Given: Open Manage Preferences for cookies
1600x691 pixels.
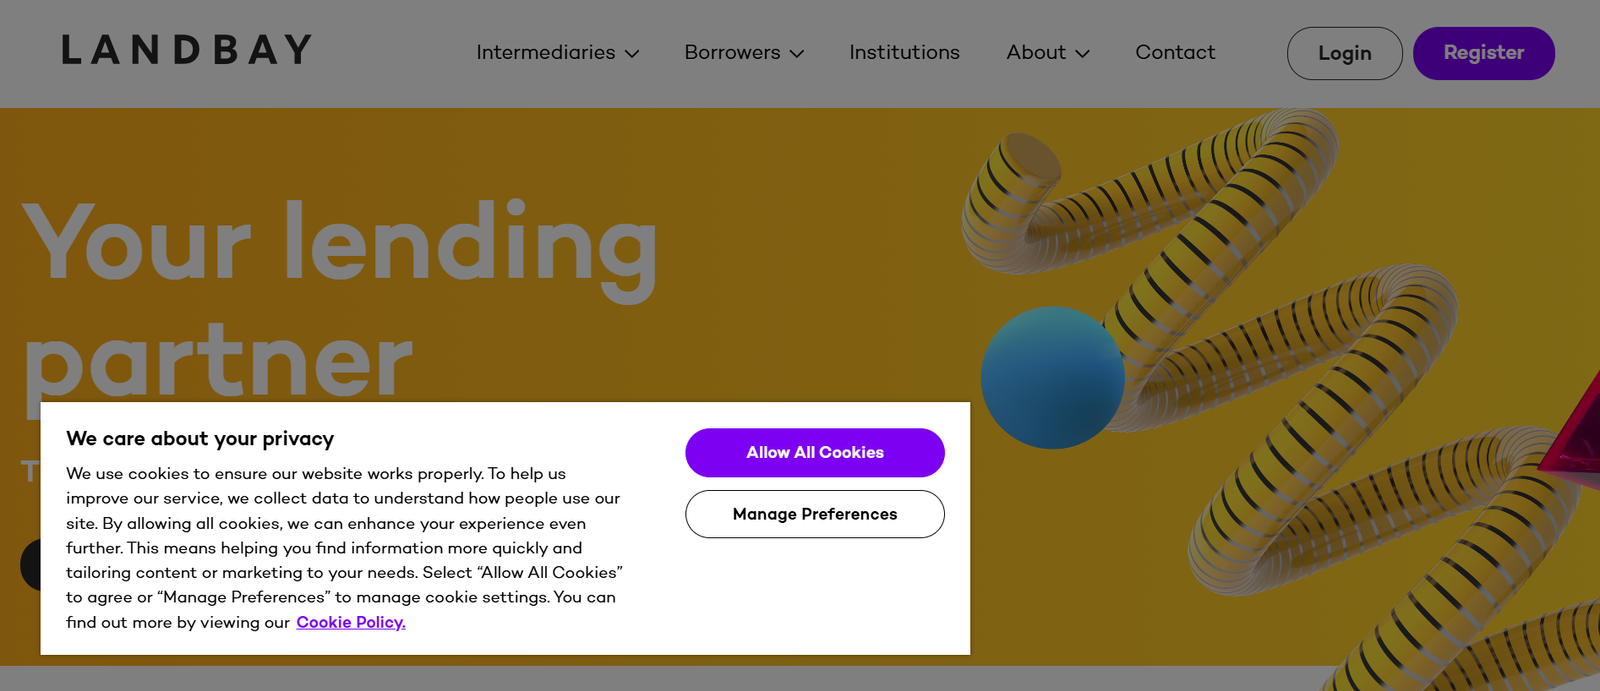Looking at the screenshot, I should [x=815, y=514].
